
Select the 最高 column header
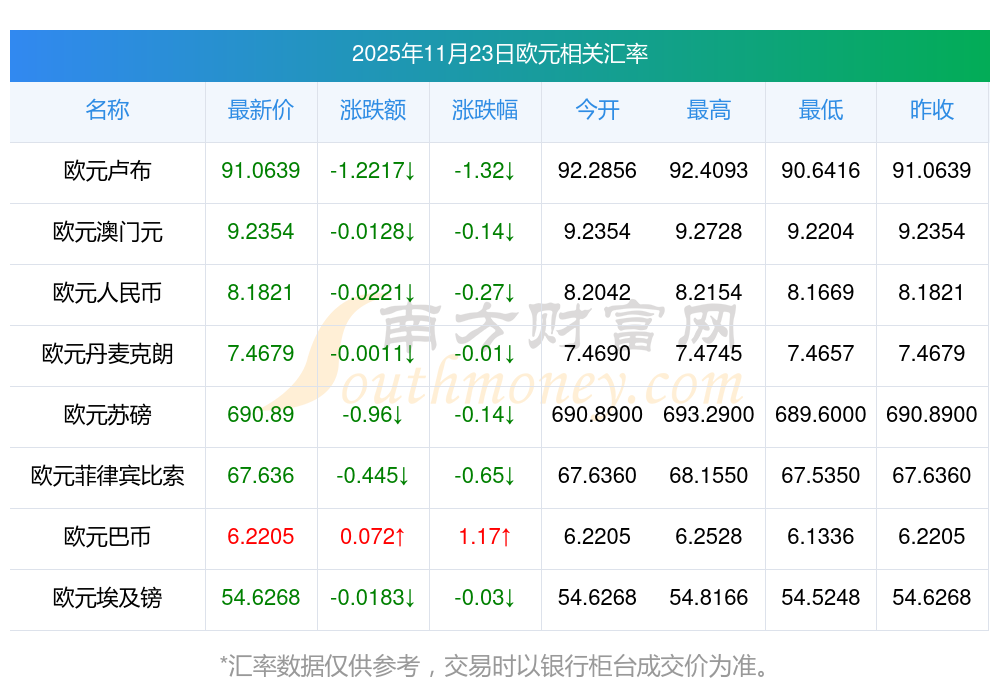click(709, 110)
